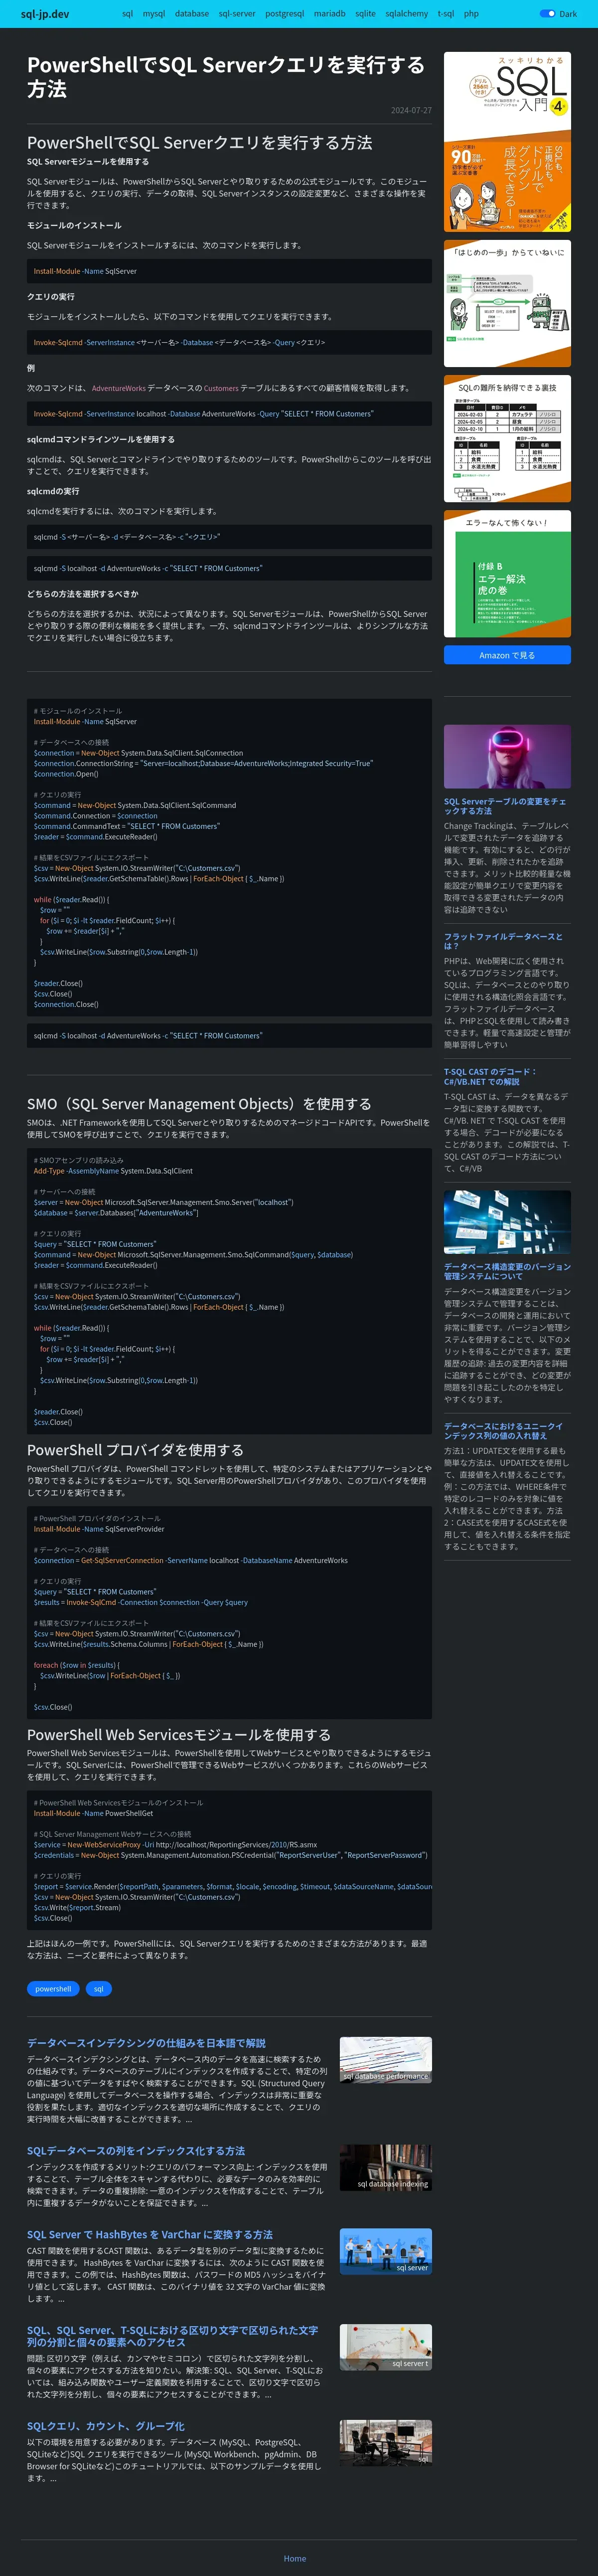Screen dimensions: 598x2576
Task: Open SQL Serverテーブルの変更をチェックする方法 link
Action: [x=505, y=806]
